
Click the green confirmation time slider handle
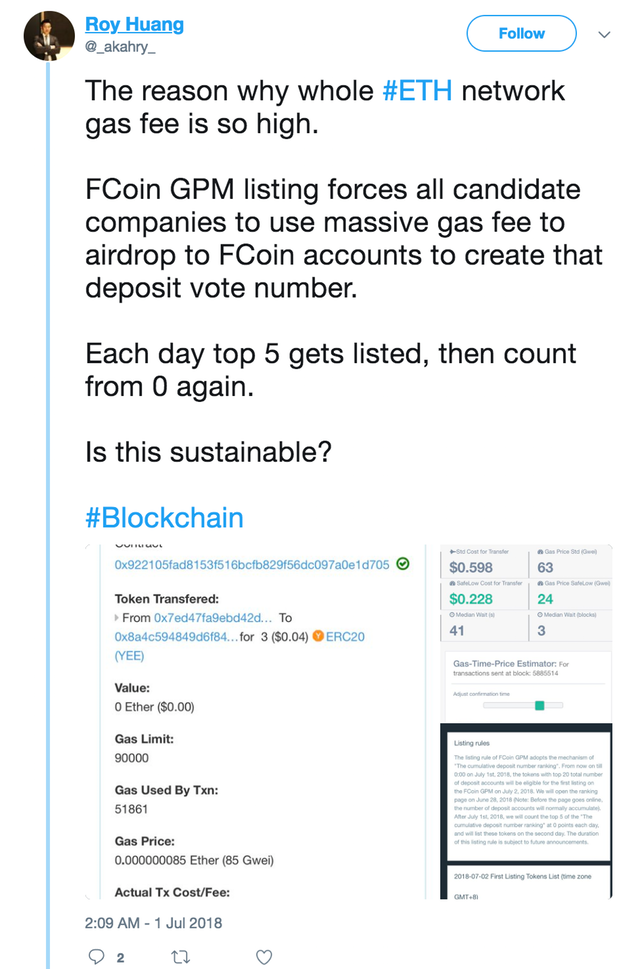pyautogui.click(x=539, y=705)
